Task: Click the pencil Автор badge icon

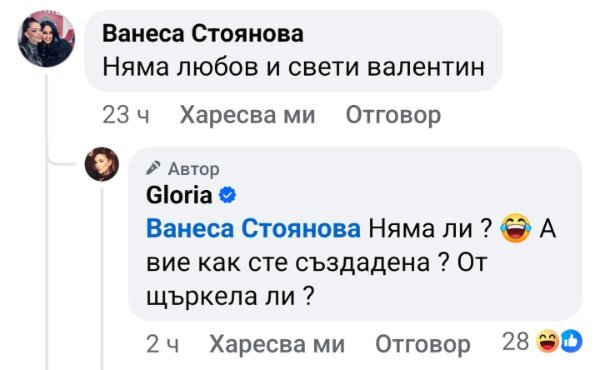Action: (153, 168)
